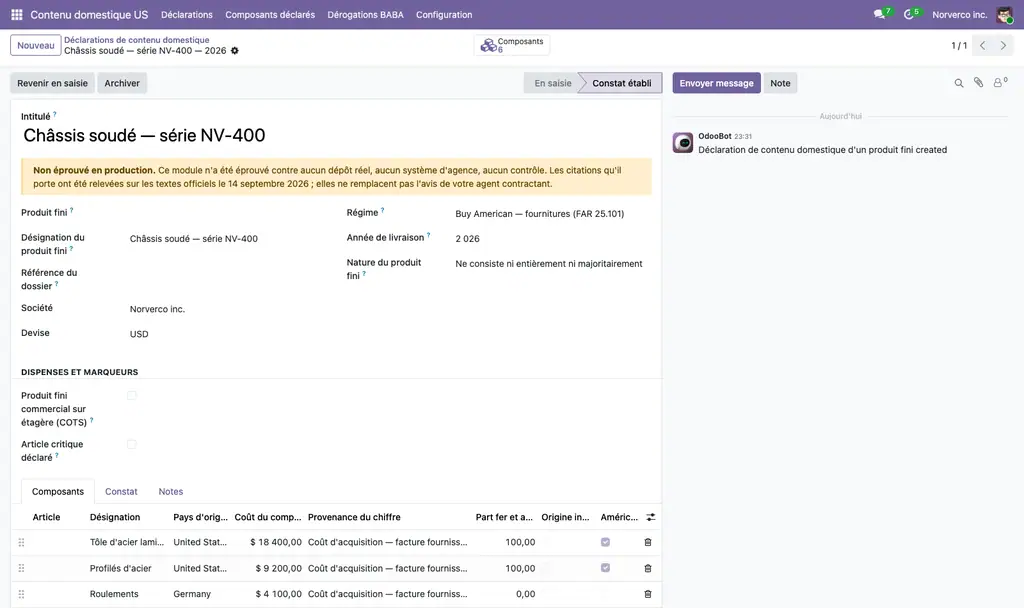Image resolution: width=1024 pixels, height=608 pixels.
Task: Open the Configuration menu
Action: pos(444,14)
